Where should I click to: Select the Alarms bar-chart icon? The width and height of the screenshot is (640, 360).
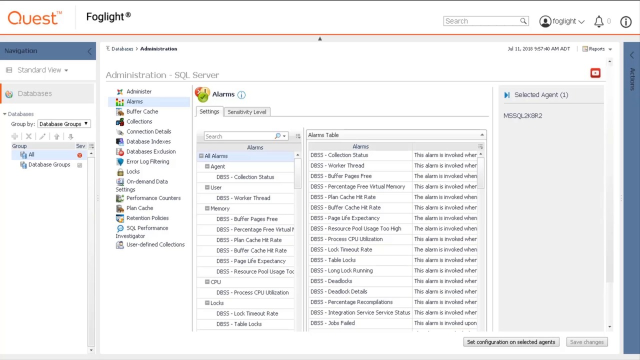pyautogui.click(x=120, y=102)
